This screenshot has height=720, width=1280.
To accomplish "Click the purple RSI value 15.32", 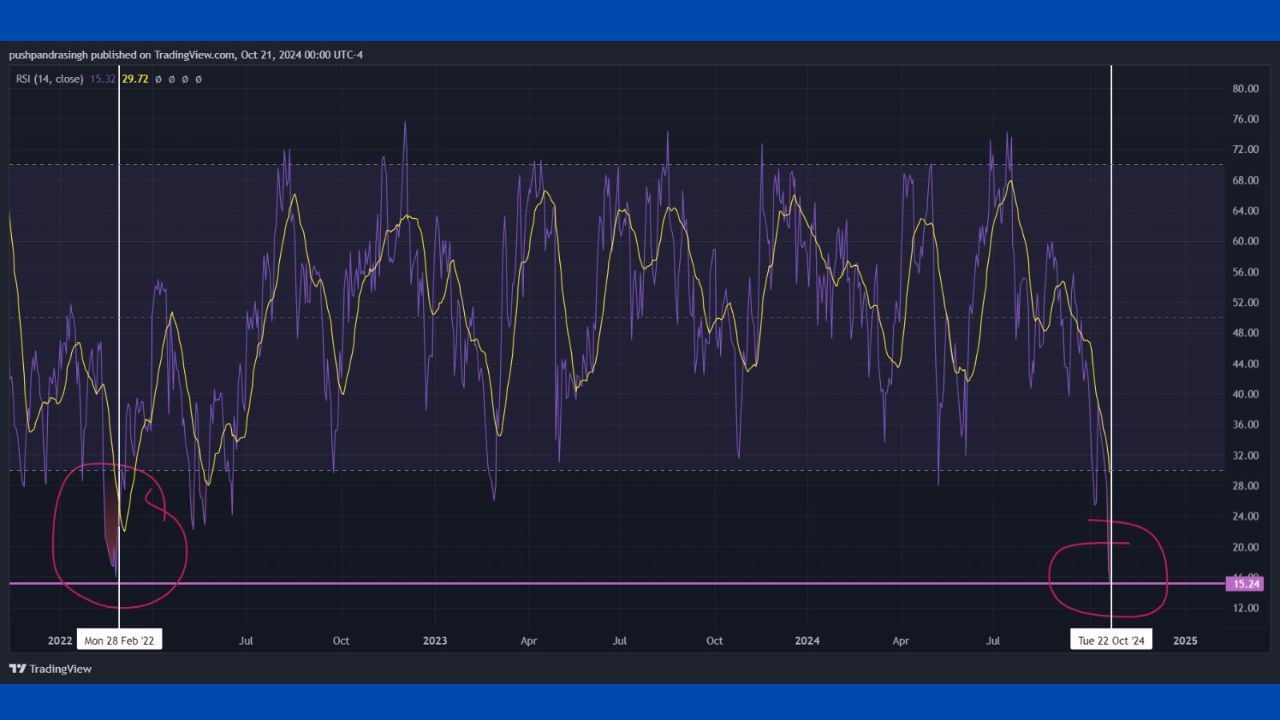I will [x=103, y=79].
